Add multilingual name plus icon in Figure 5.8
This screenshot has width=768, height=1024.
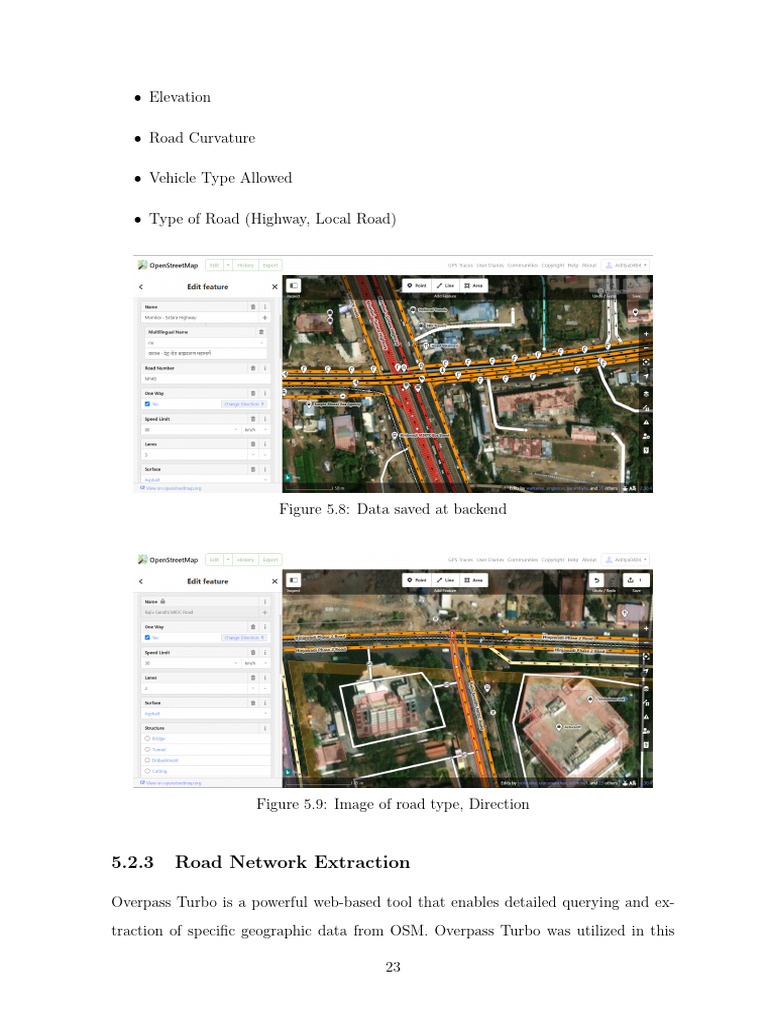coord(265,317)
